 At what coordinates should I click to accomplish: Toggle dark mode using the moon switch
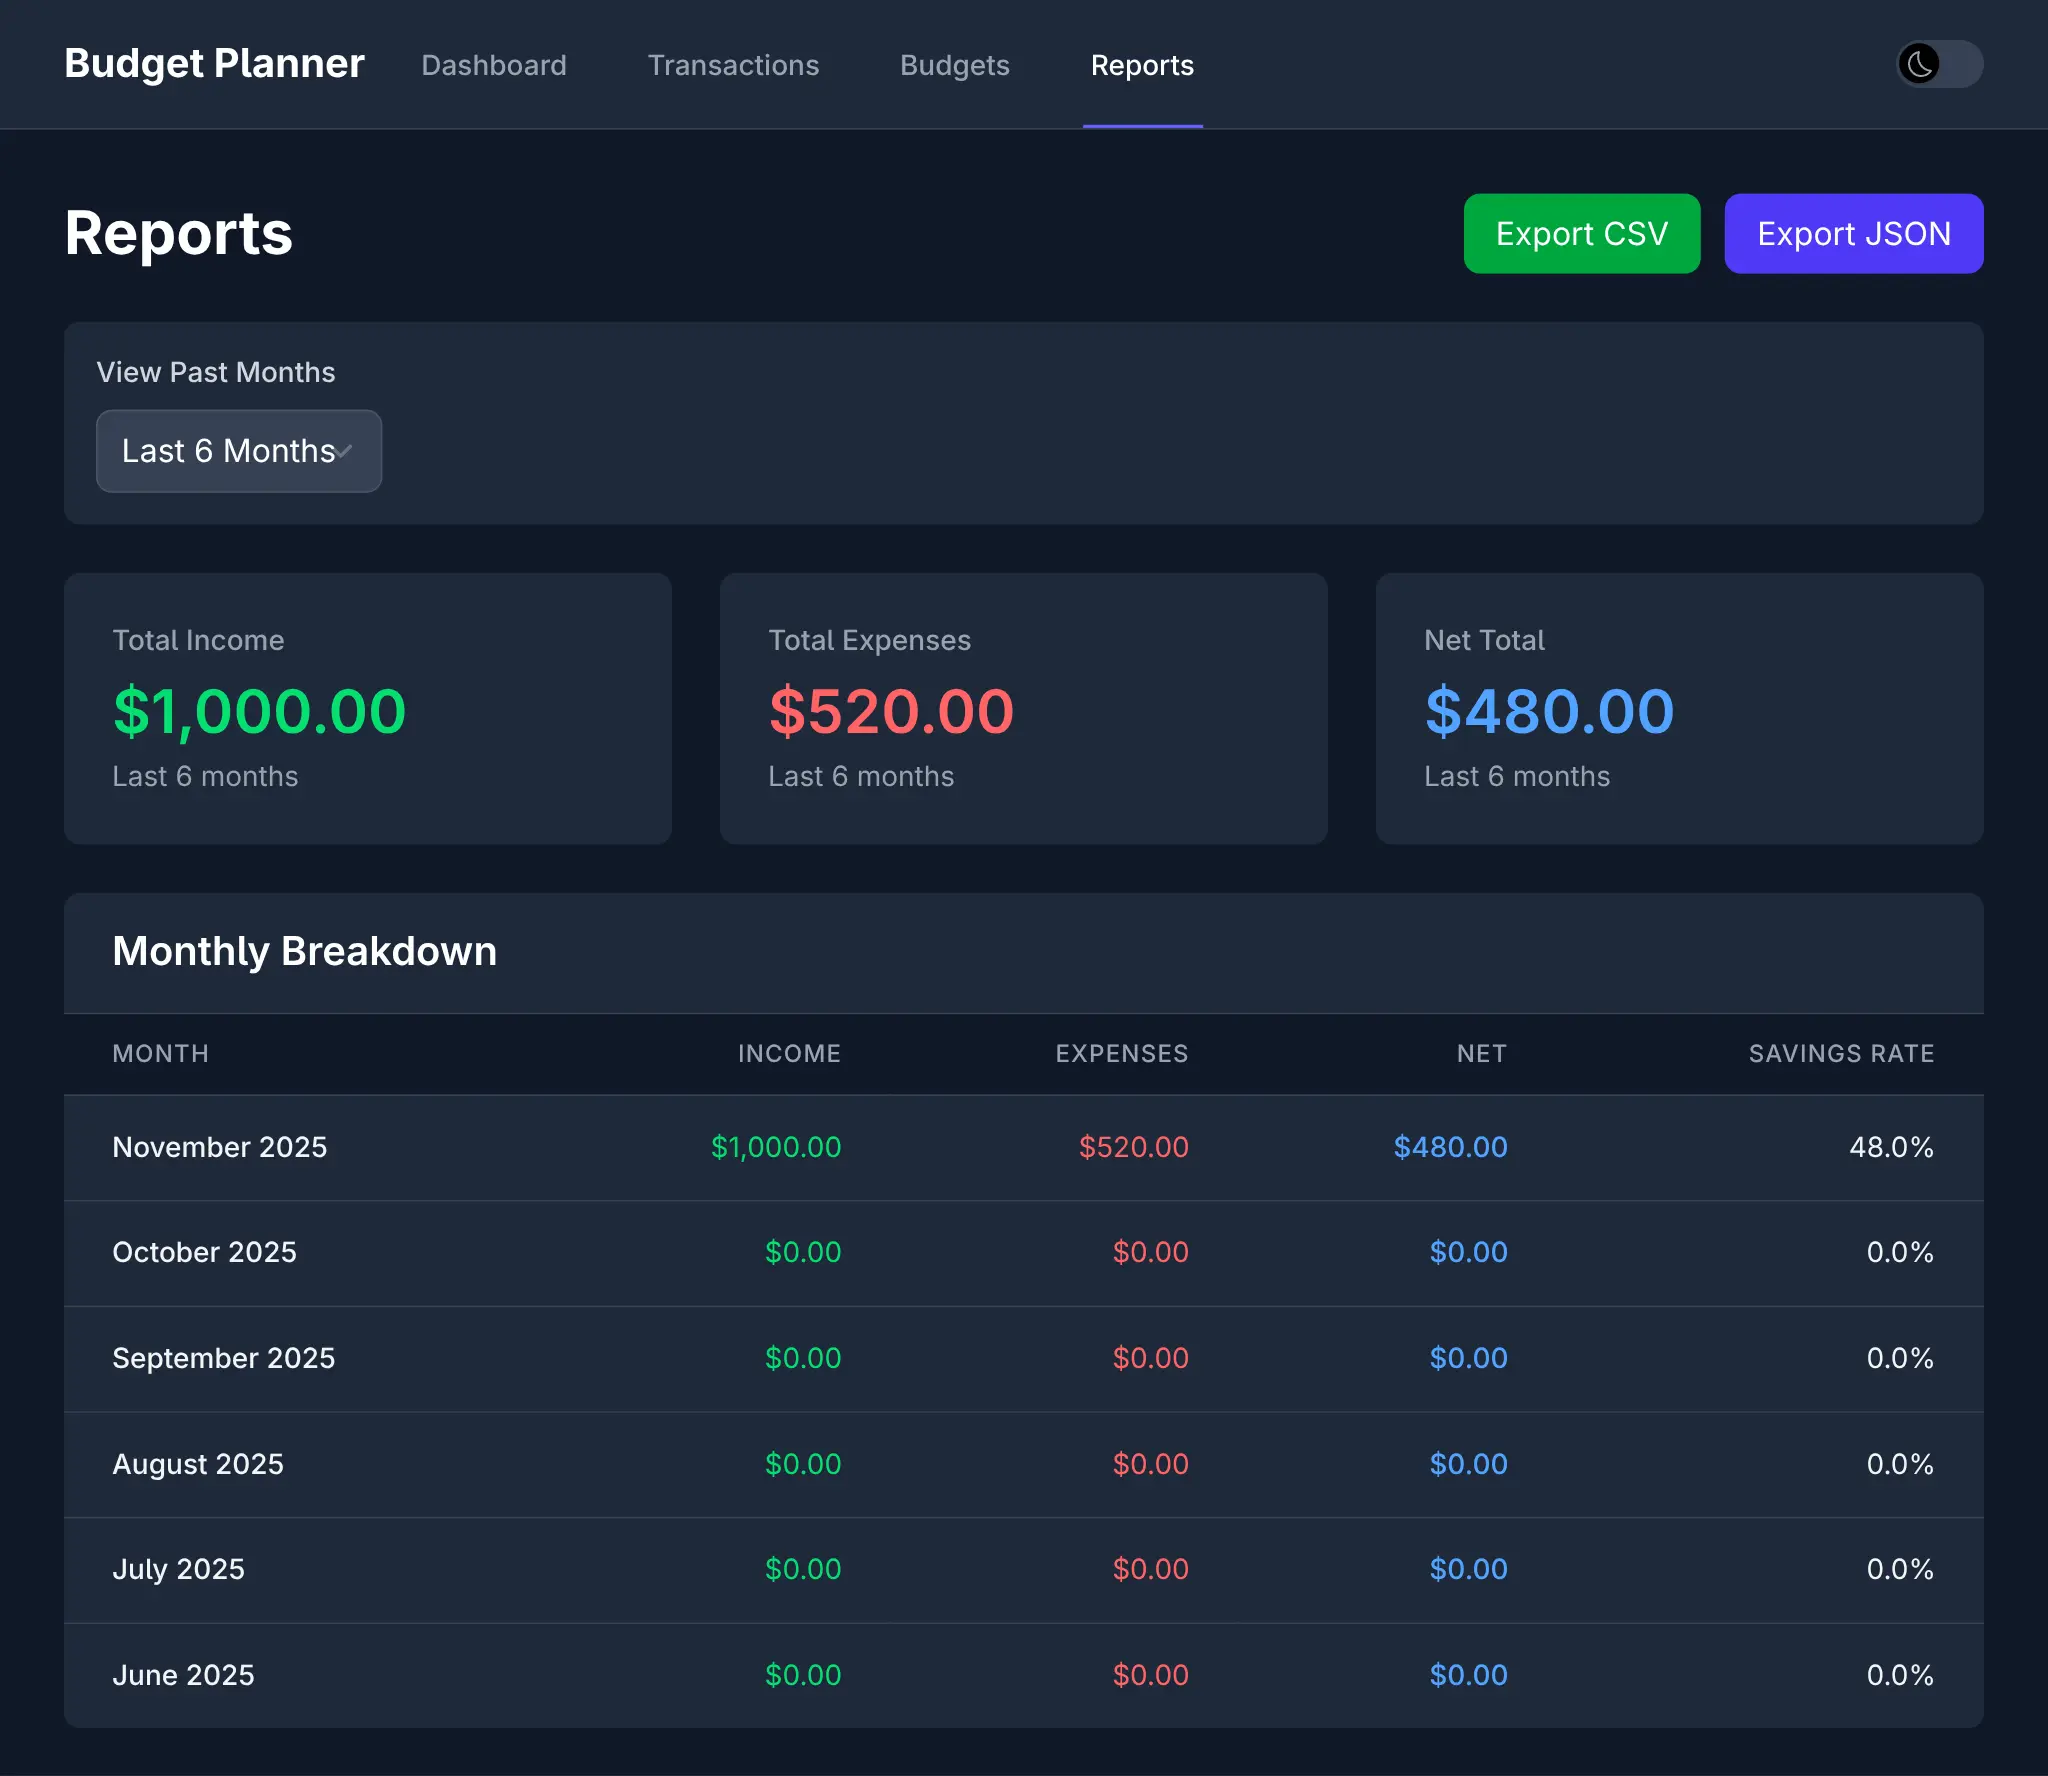pyautogui.click(x=1937, y=64)
